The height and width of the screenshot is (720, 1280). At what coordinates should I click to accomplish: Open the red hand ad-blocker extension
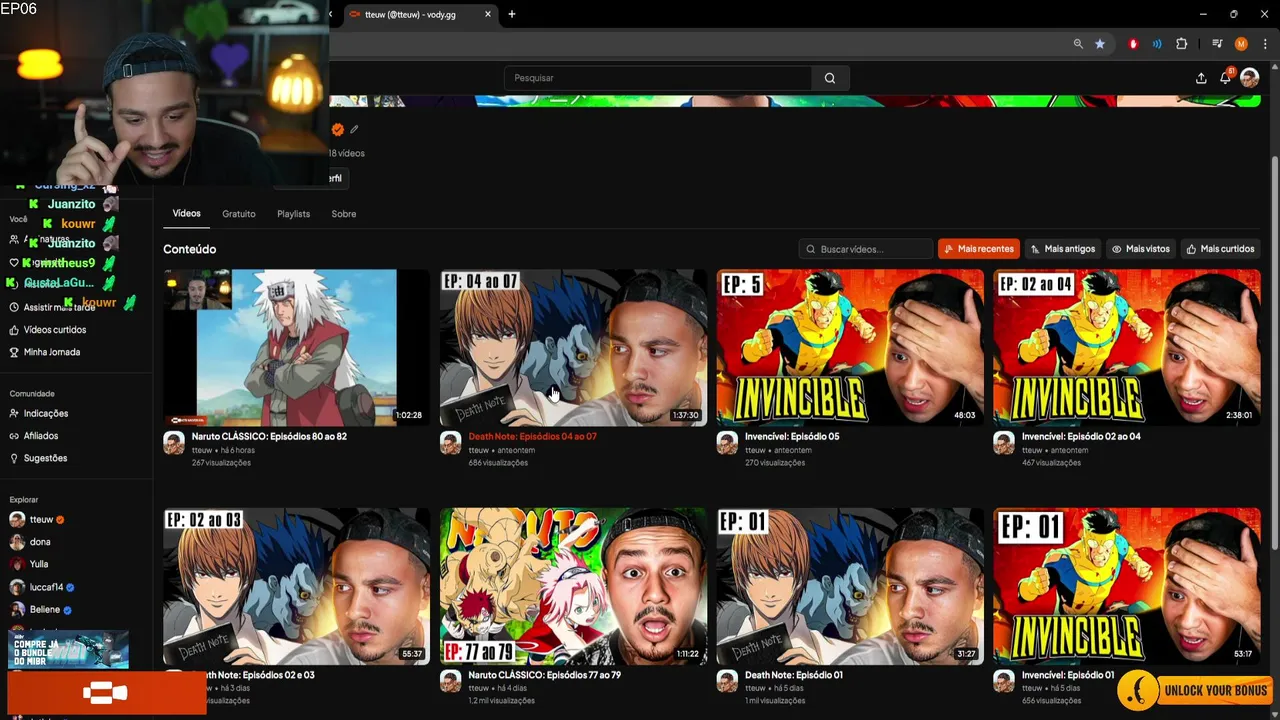click(x=1133, y=44)
